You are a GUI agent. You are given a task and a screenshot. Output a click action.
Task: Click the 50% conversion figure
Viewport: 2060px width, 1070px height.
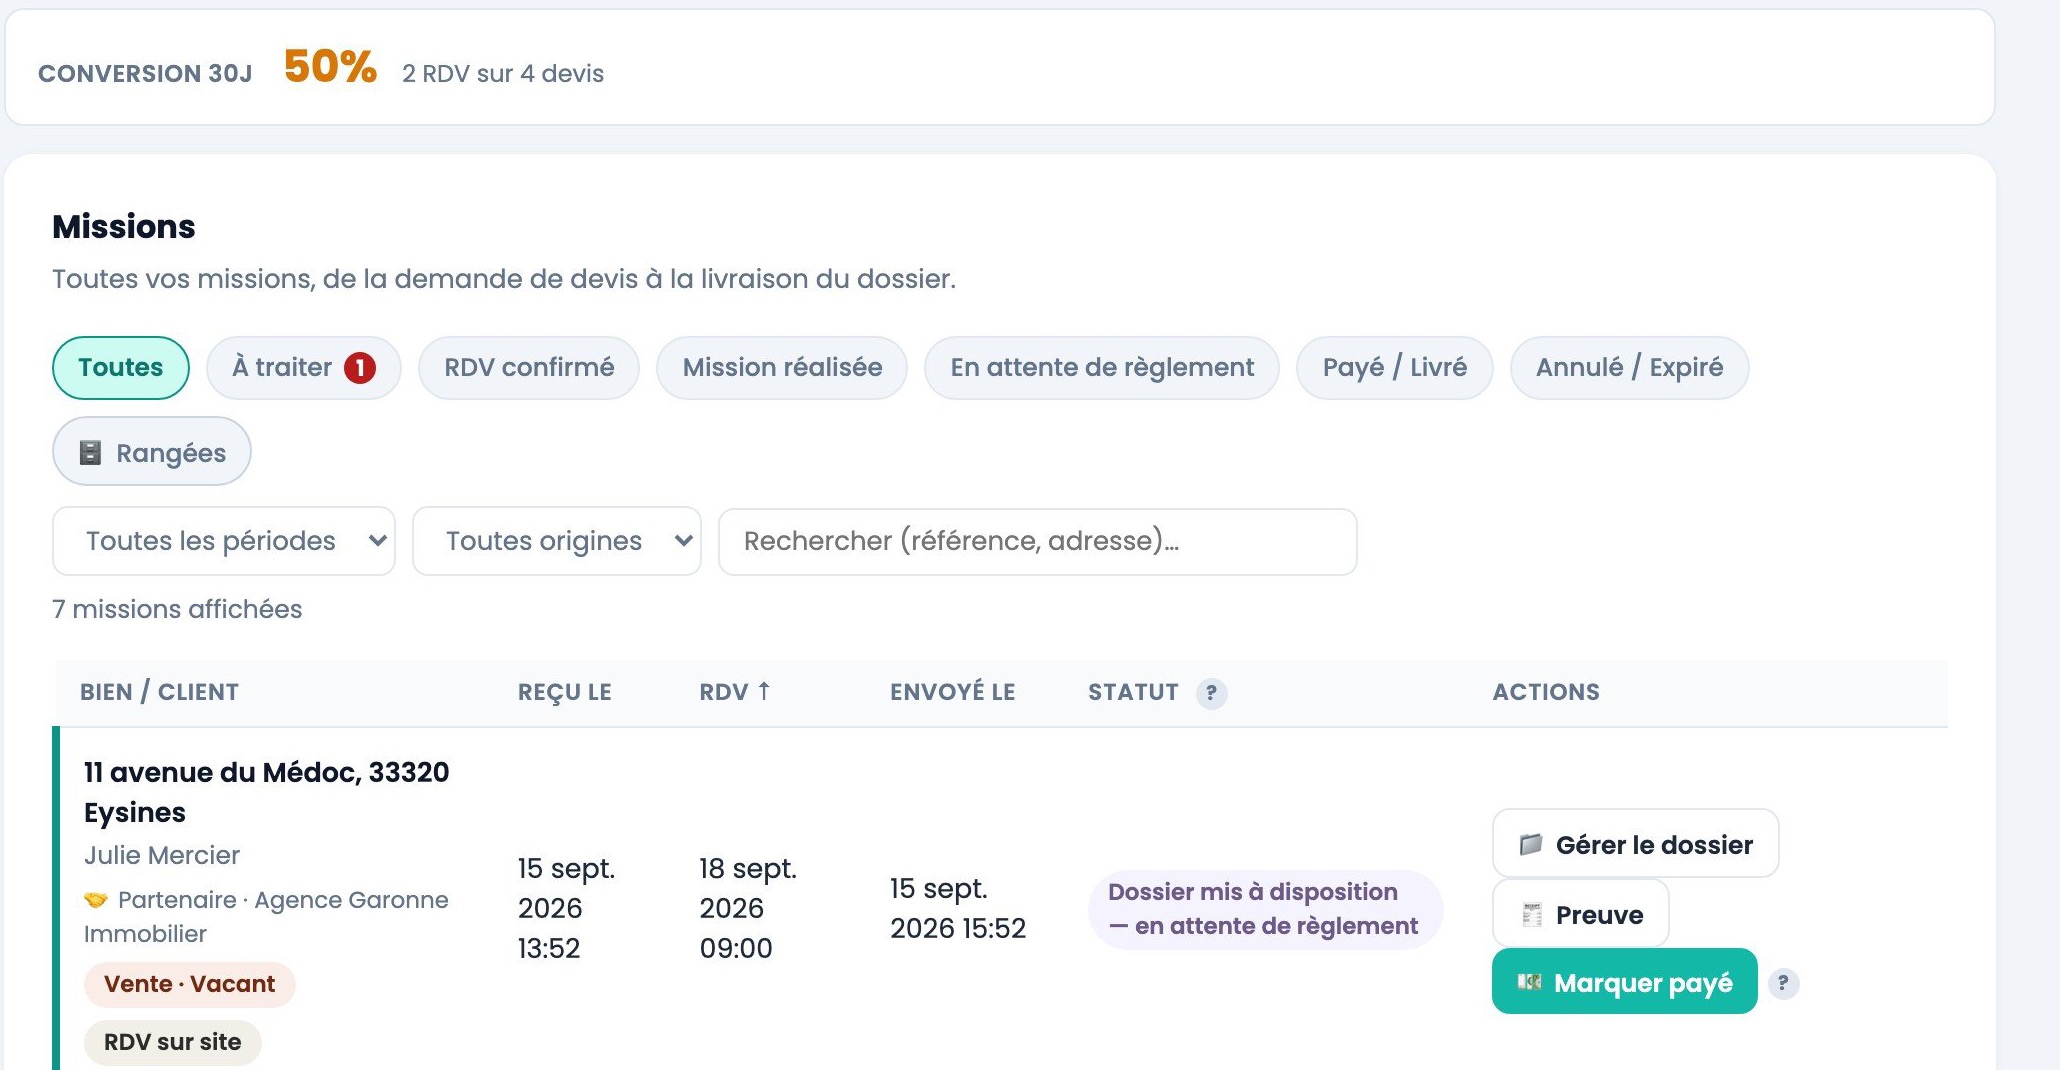pyautogui.click(x=330, y=67)
